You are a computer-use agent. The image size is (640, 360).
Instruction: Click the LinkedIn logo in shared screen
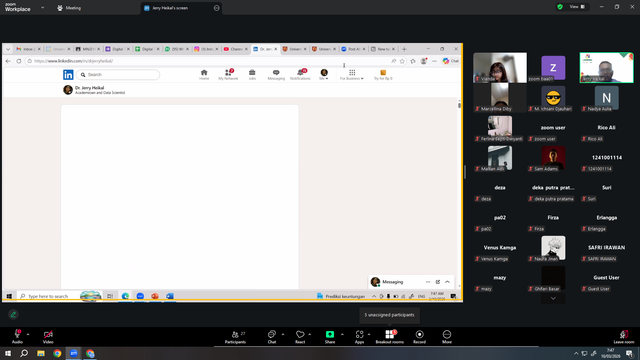[68, 75]
